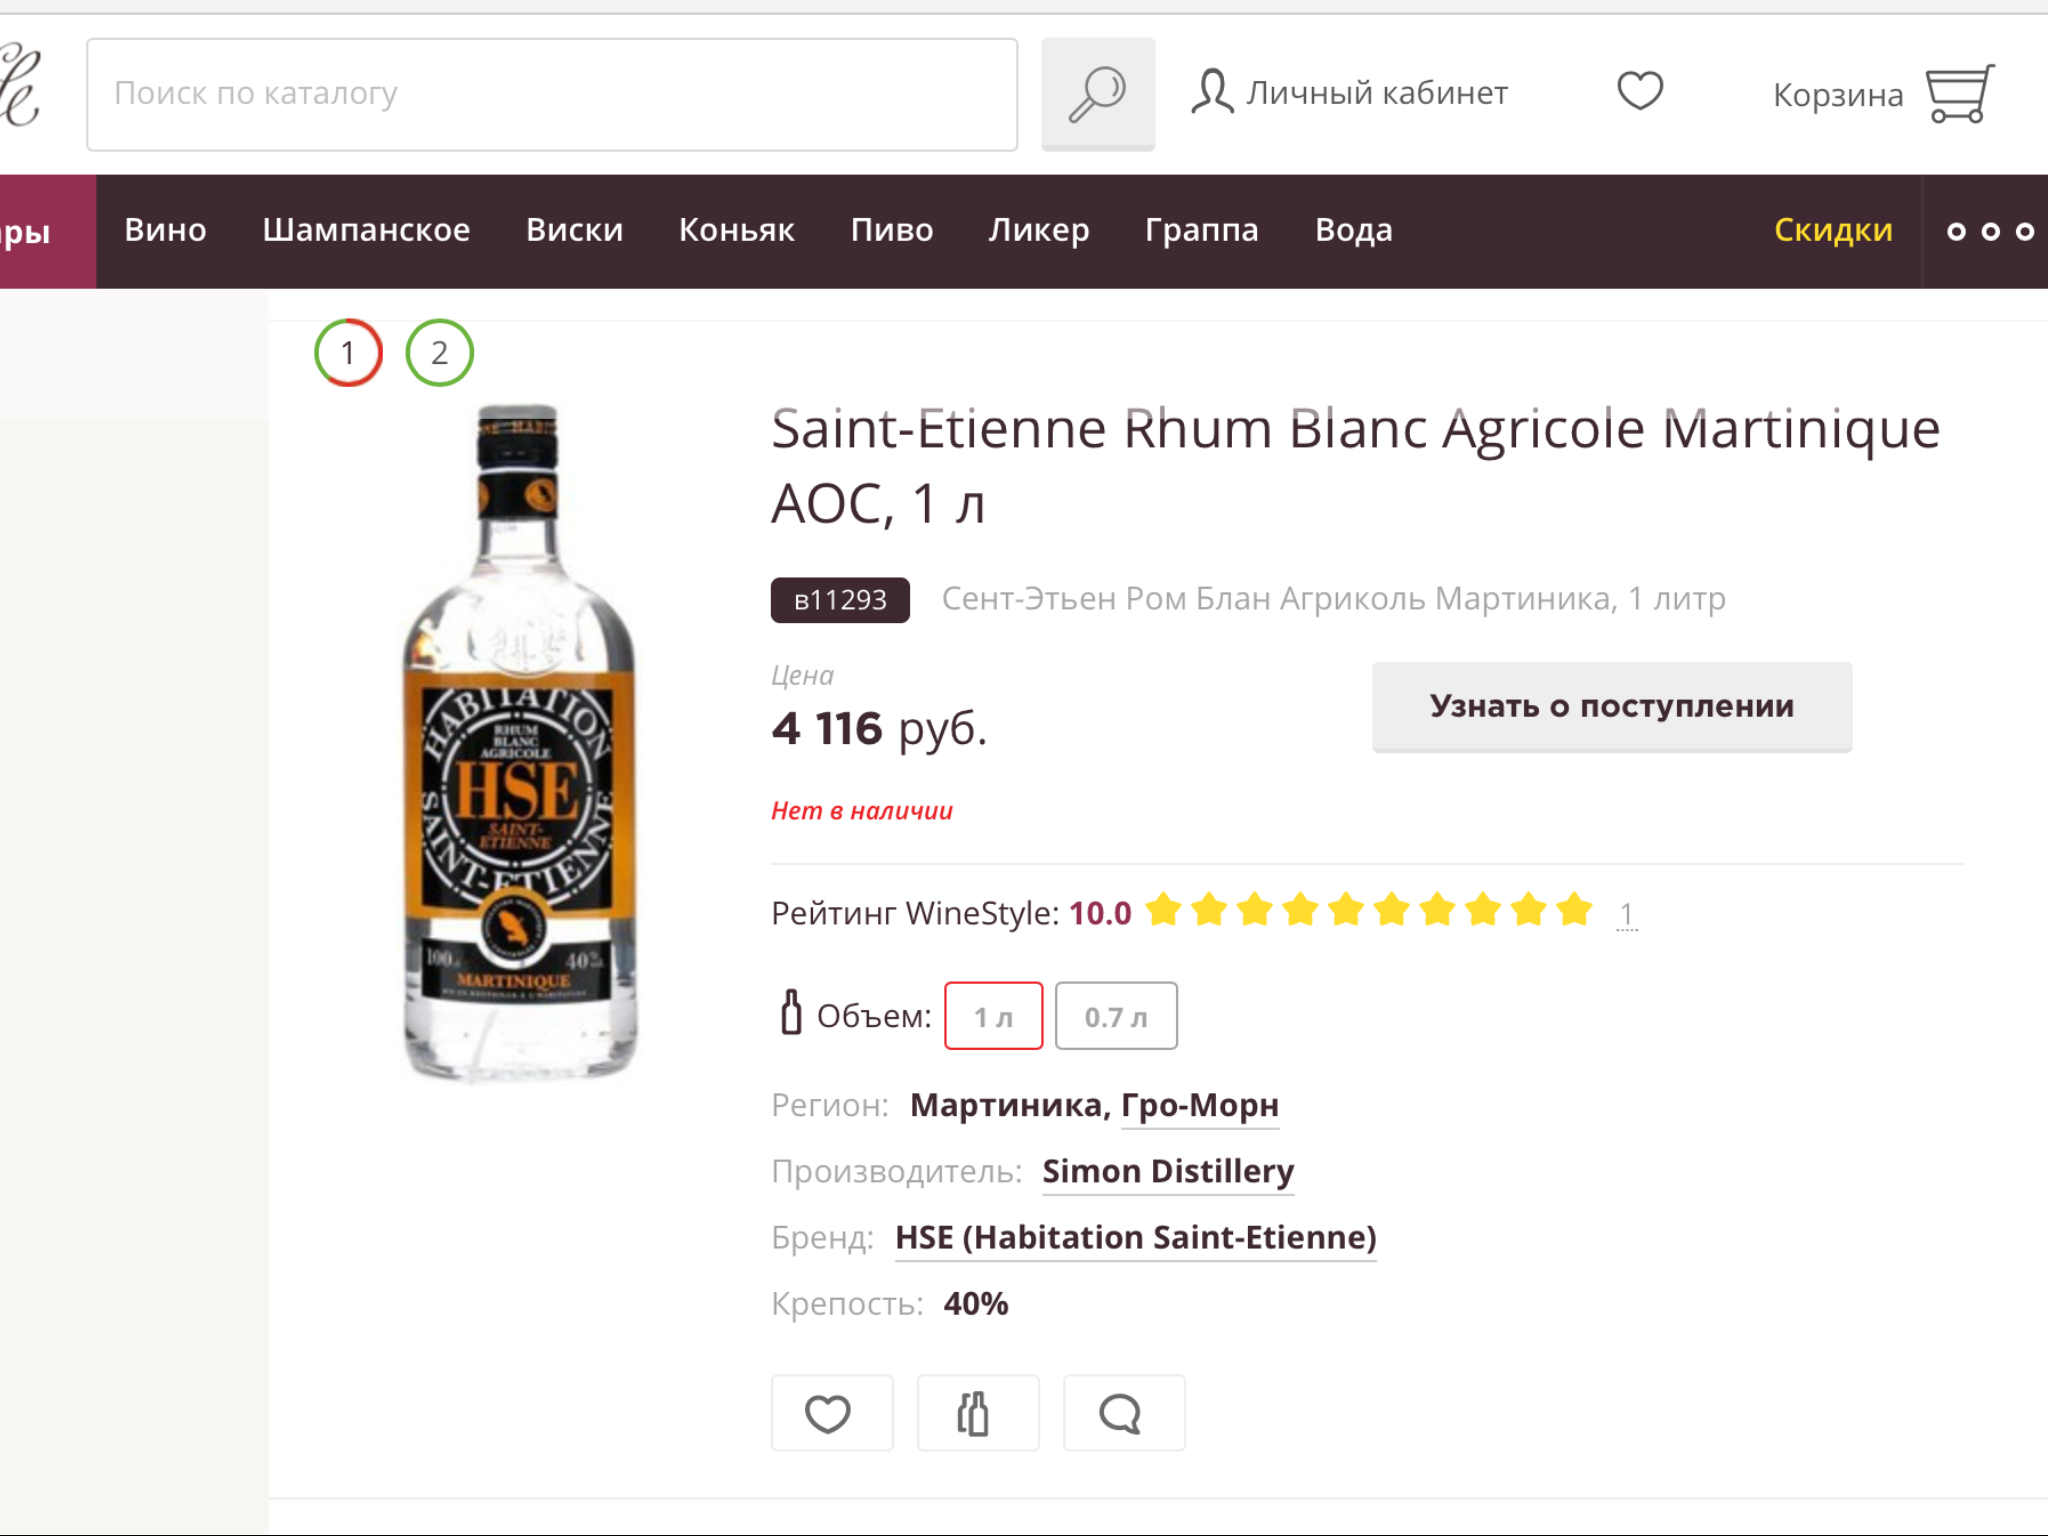Open the favorites heart in header

[1640, 91]
